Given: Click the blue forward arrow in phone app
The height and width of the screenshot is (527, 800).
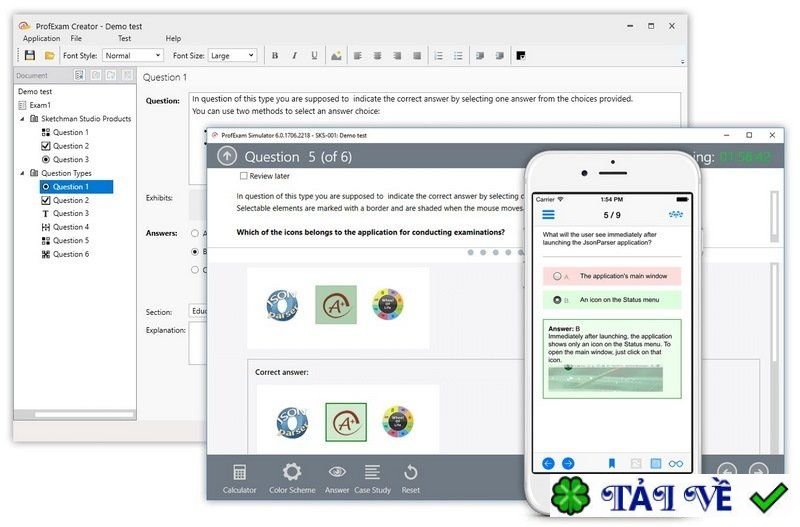Looking at the screenshot, I should (568, 463).
